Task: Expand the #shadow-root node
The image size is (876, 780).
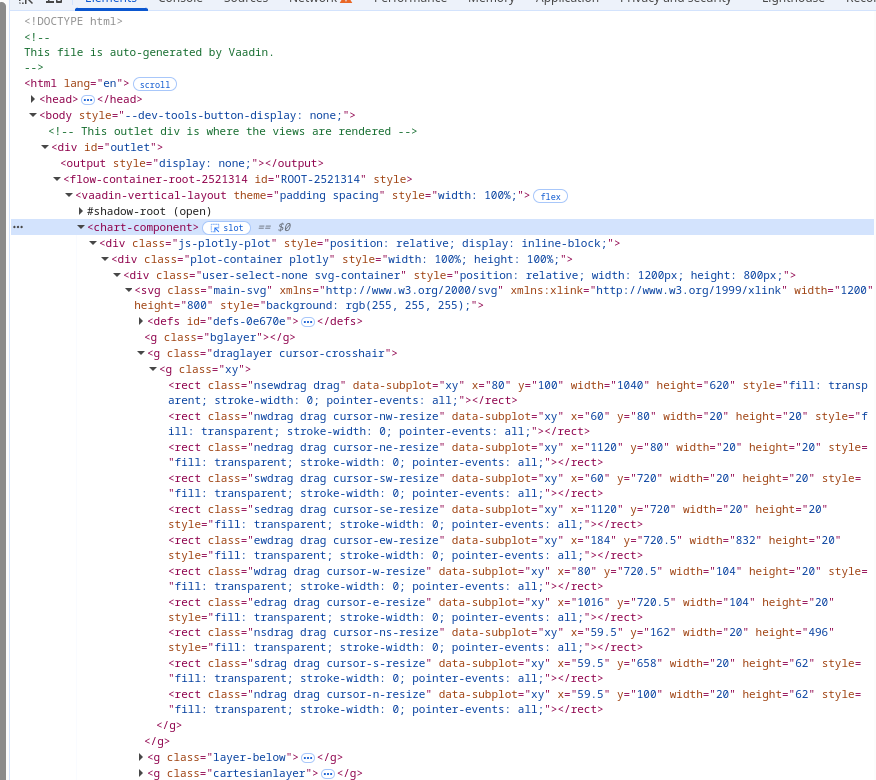Action: click(x=80, y=211)
